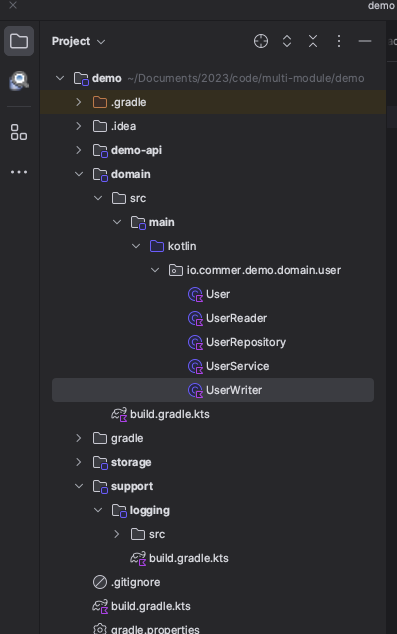Open the Project tool window folder icon
The height and width of the screenshot is (634, 397).
[x=19, y=41]
